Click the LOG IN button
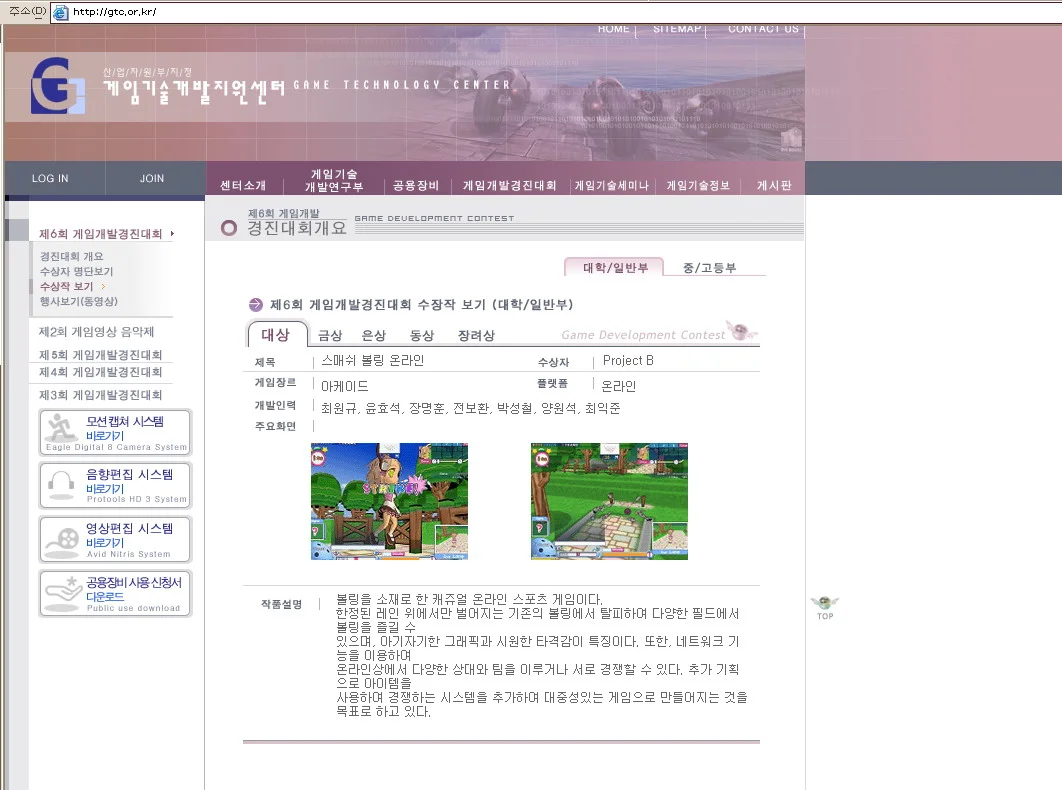Image resolution: width=1062 pixels, height=790 pixels. click(50, 178)
